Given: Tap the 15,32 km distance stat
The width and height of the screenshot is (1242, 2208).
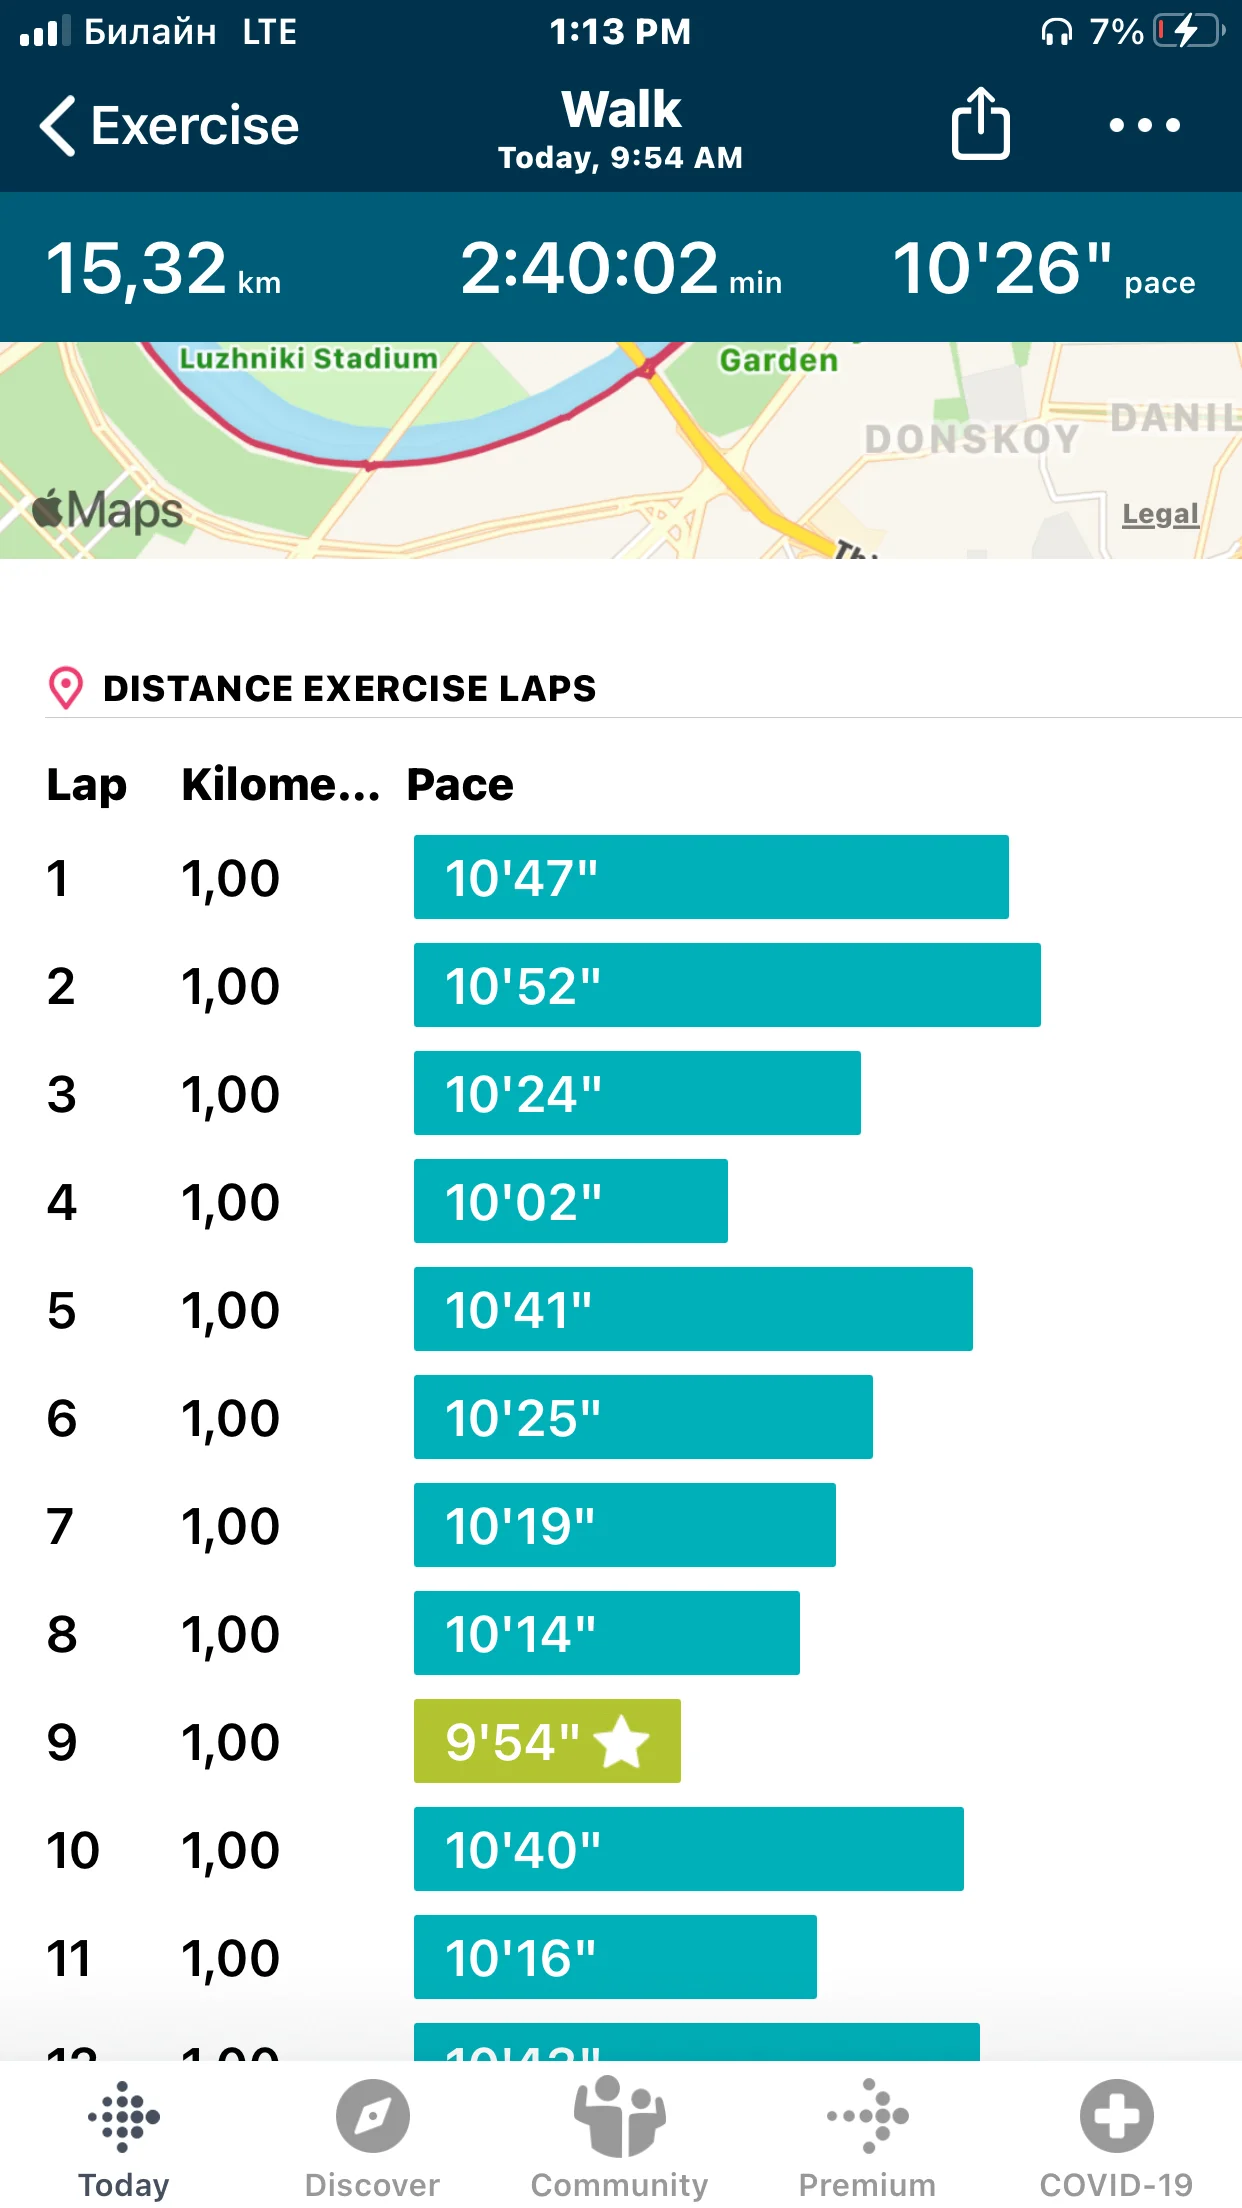Looking at the screenshot, I should tap(164, 268).
